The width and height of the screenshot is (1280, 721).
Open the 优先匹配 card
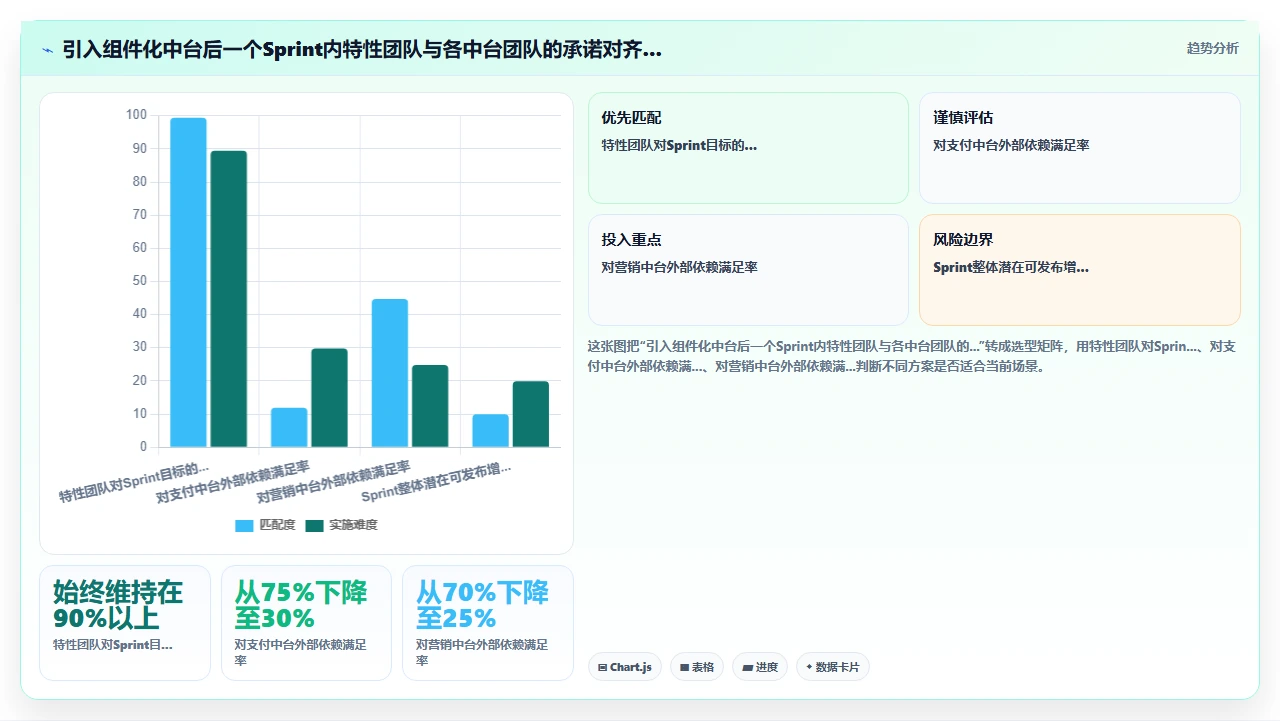(748, 148)
